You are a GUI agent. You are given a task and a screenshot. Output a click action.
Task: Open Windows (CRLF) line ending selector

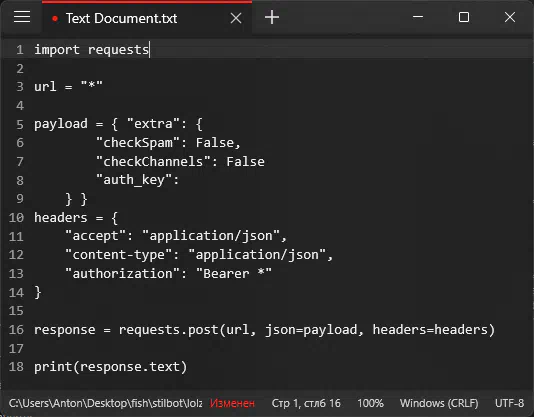[439, 403]
